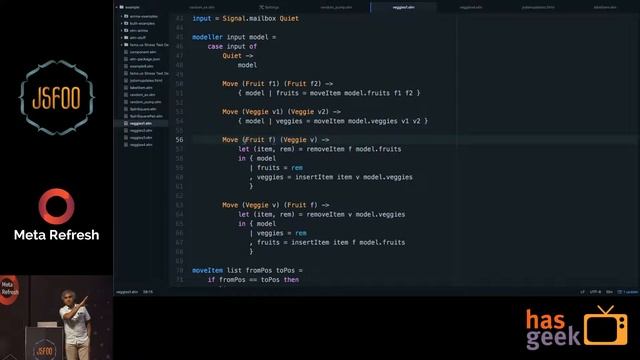Collapse the root 'example' project folder chevron
640x360 pixels.
117,7
